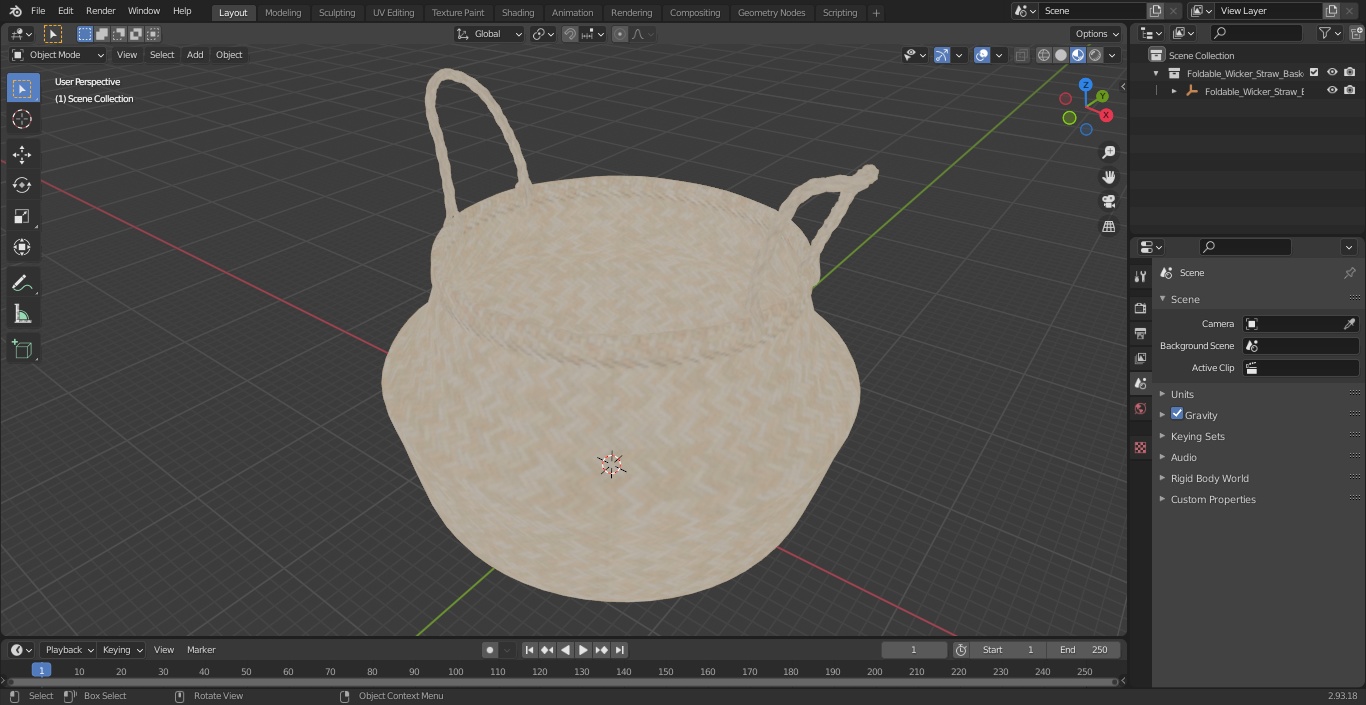Play the animation in reverse
The height and width of the screenshot is (705, 1366).
pyautogui.click(x=565, y=650)
